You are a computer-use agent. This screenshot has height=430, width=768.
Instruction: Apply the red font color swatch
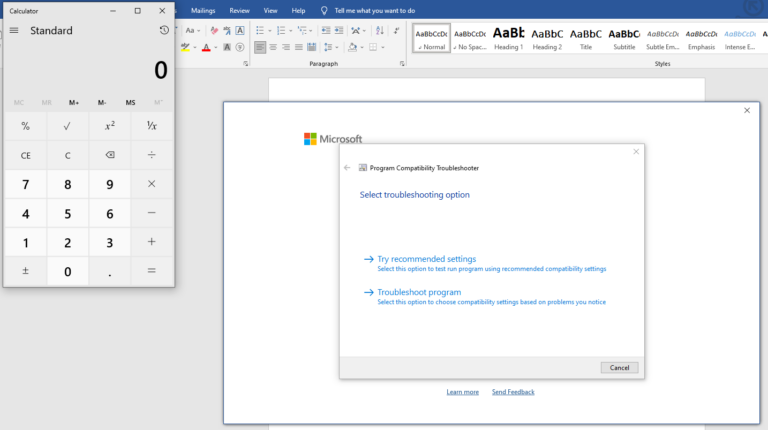[x=207, y=47]
